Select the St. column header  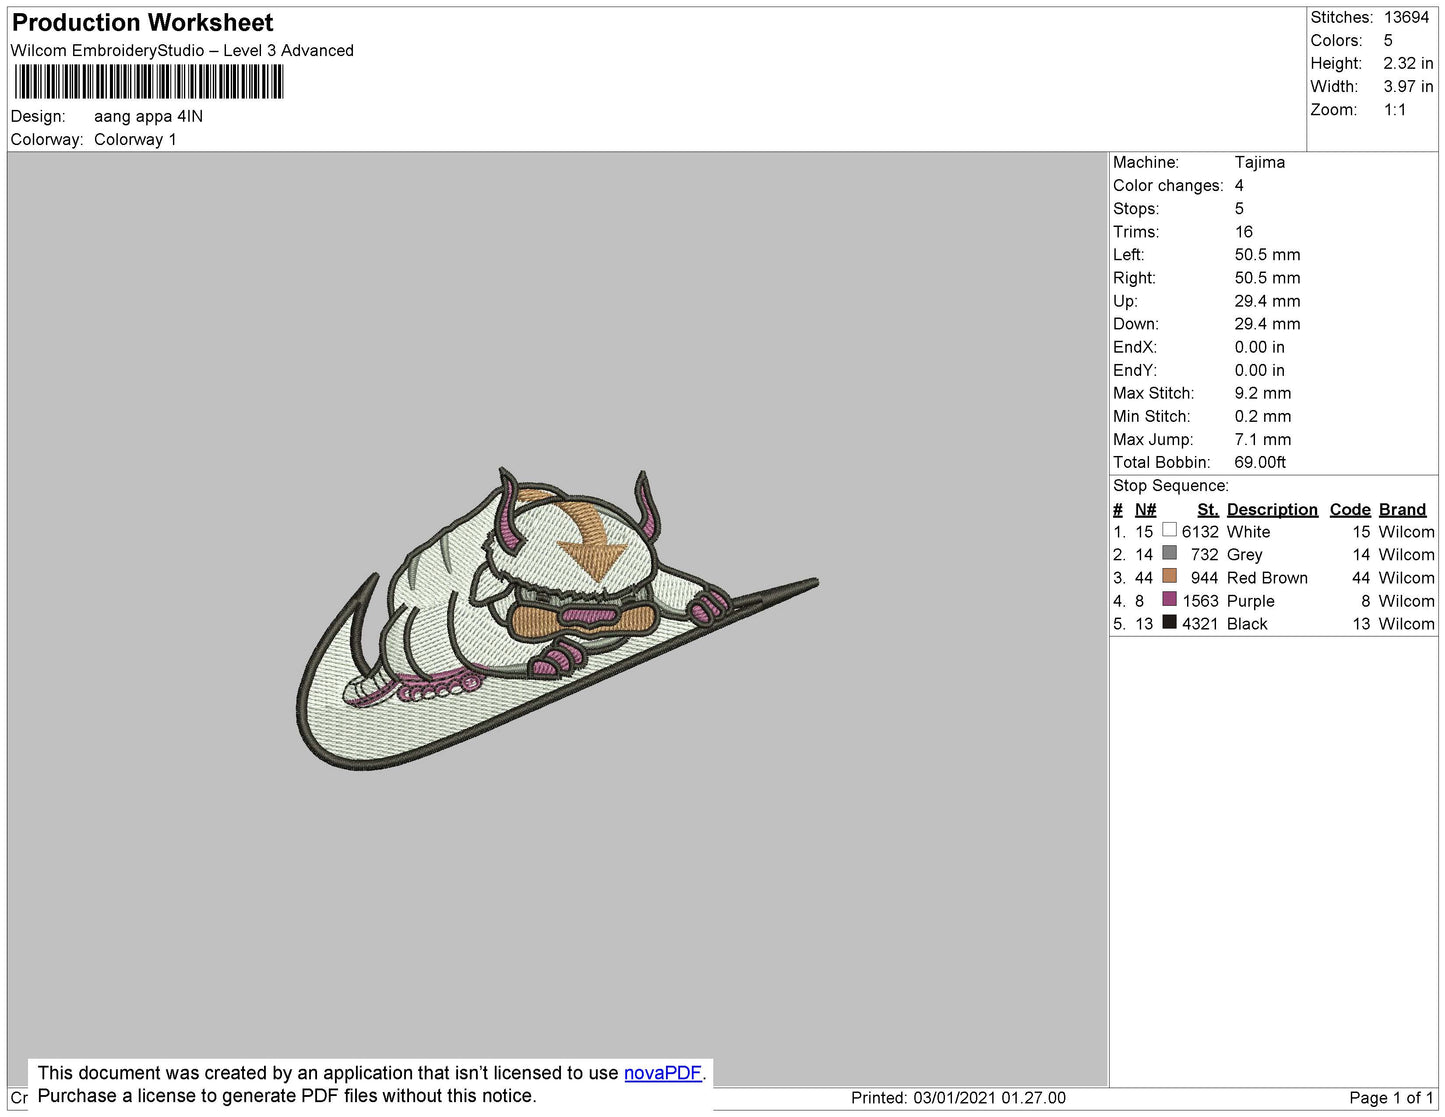click(x=1207, y=509)
